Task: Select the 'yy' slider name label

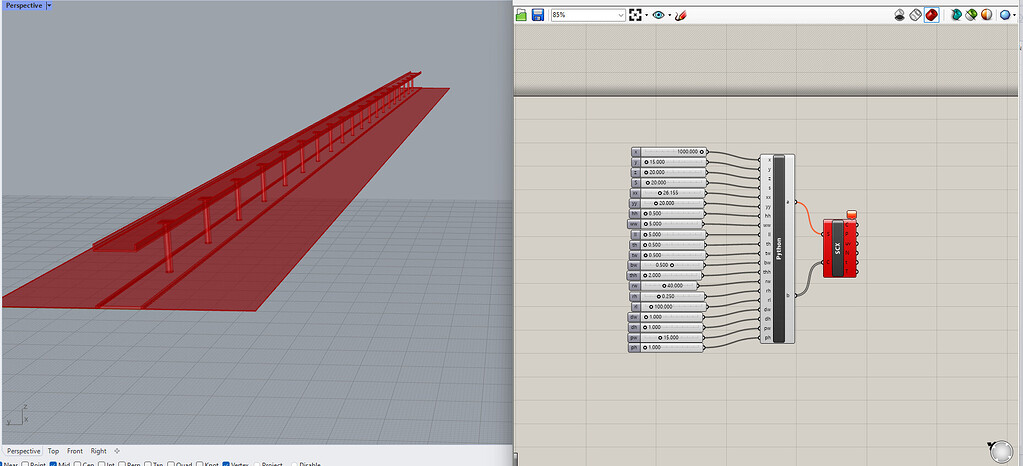Action: point(634,204)
